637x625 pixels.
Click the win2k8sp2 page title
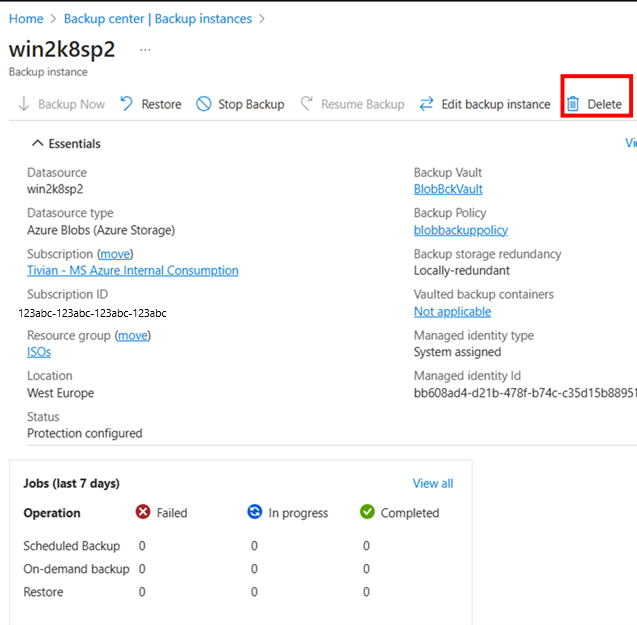pos(62,50)
